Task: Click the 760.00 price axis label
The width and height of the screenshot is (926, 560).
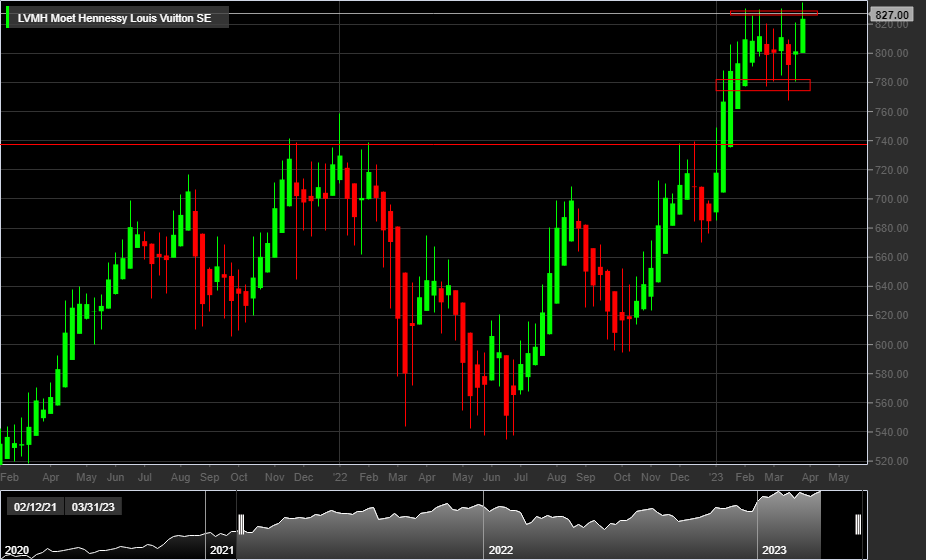Action: point(892,112)
